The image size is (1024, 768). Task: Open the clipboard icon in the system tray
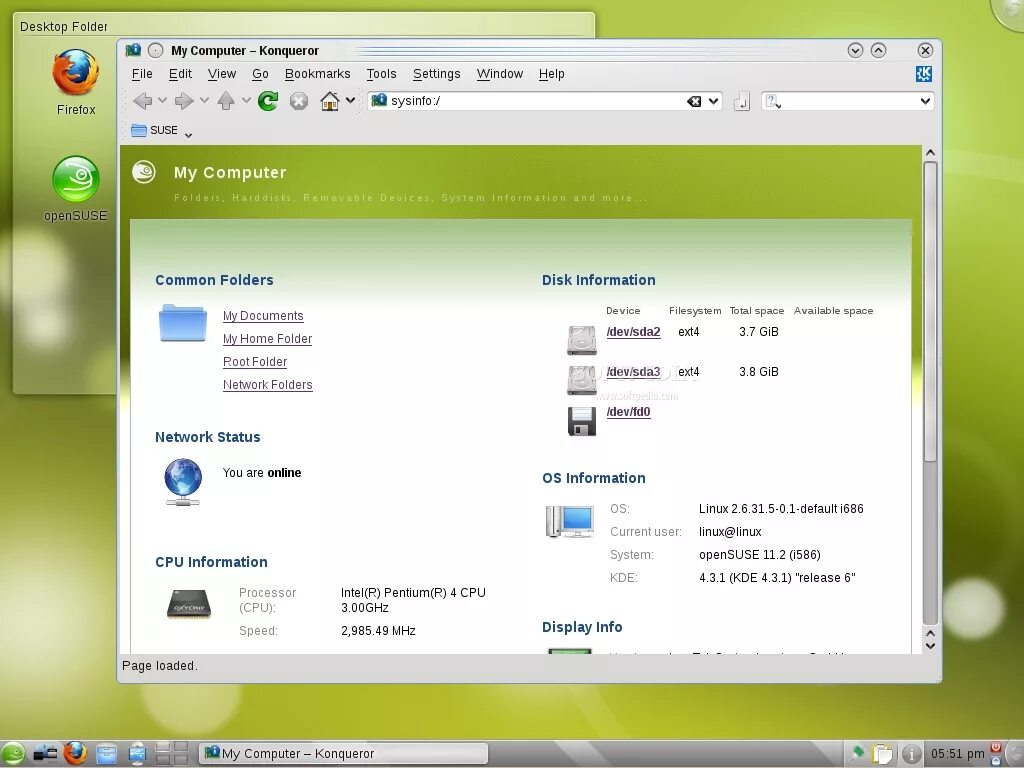coord(882,754)
